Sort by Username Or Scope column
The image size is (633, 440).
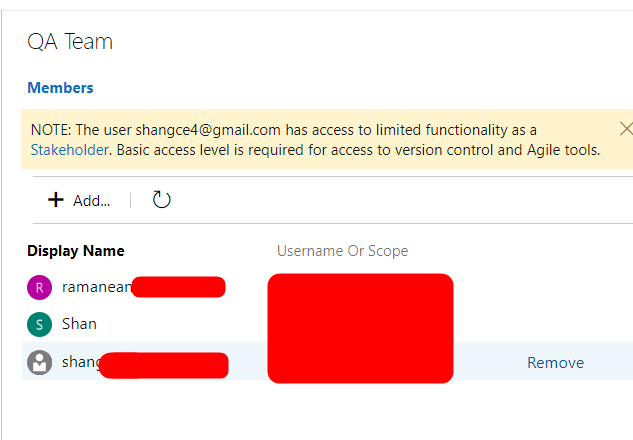click(342, 251)
